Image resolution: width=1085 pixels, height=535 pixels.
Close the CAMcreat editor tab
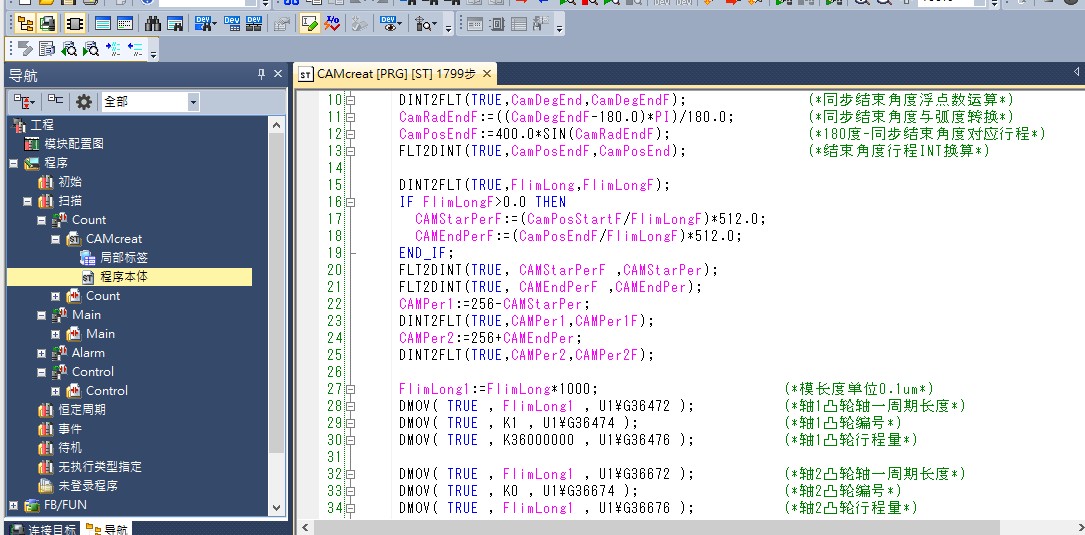coord(487,74)
